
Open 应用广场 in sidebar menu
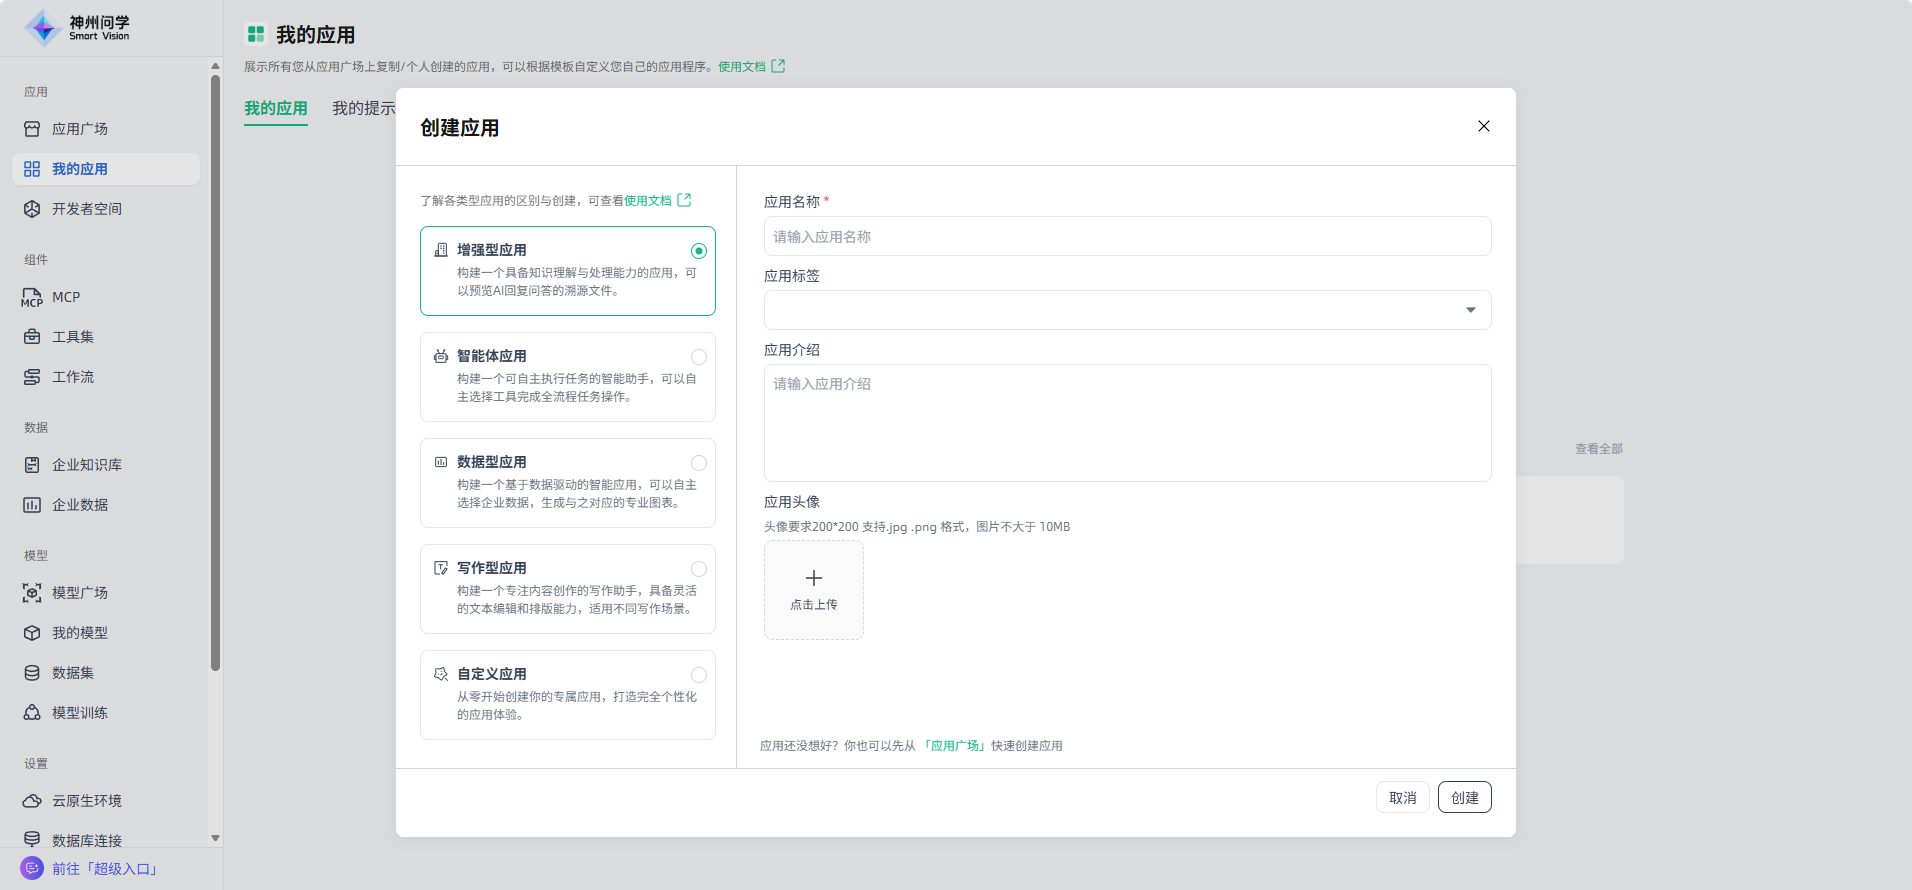click(x=80, y=129)
